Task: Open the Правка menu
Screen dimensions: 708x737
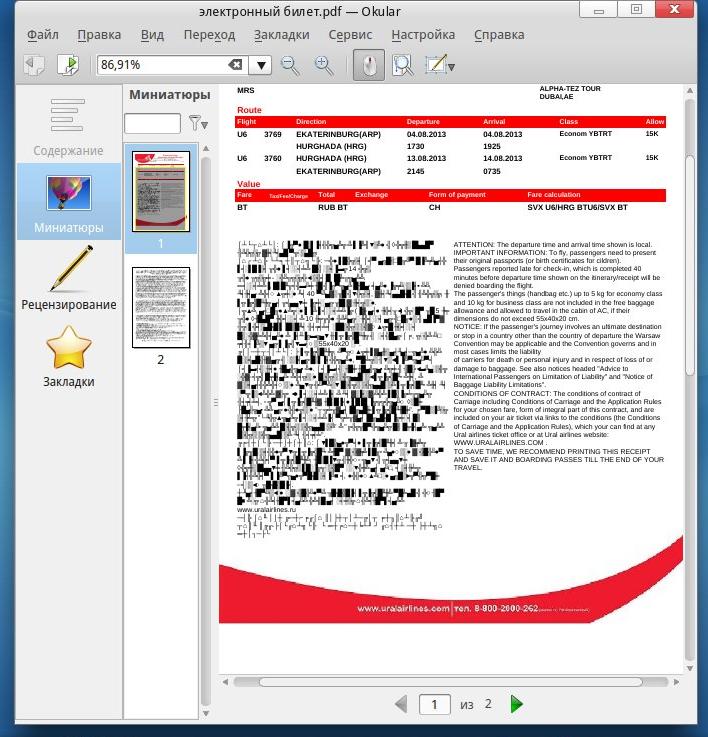Action: (99, 35)
